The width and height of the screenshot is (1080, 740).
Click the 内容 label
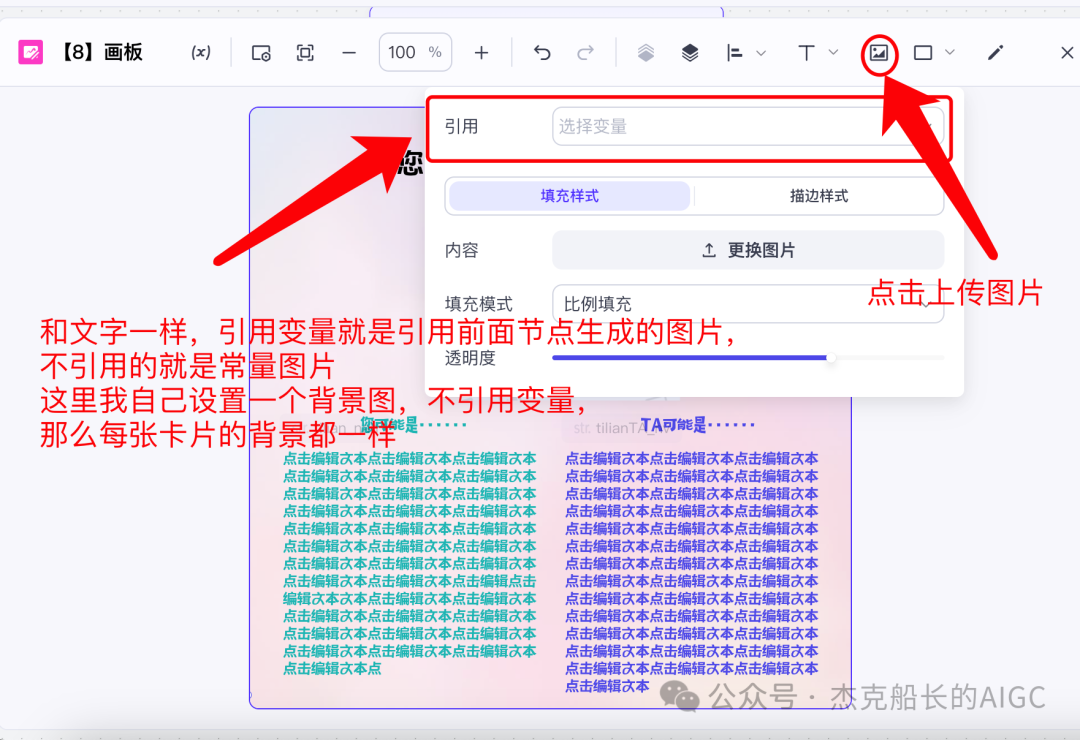click(461, 250)
